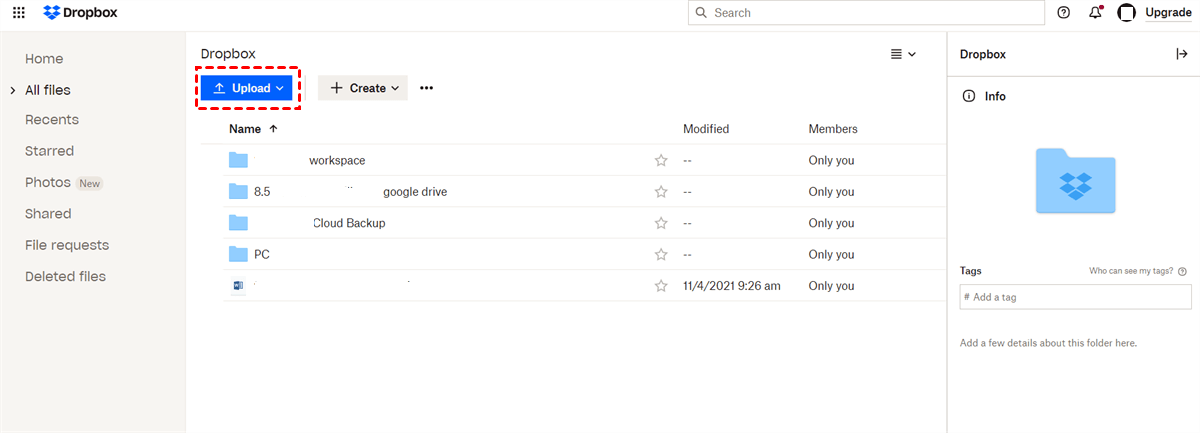Change the list view layout dropdown
This screenshot has width=1200, height=433.
(x=903, y=54)
